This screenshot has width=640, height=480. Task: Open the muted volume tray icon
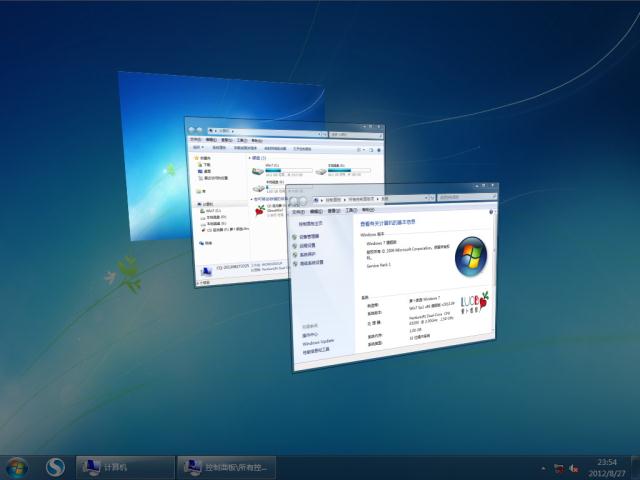click(x=575, y=468)
